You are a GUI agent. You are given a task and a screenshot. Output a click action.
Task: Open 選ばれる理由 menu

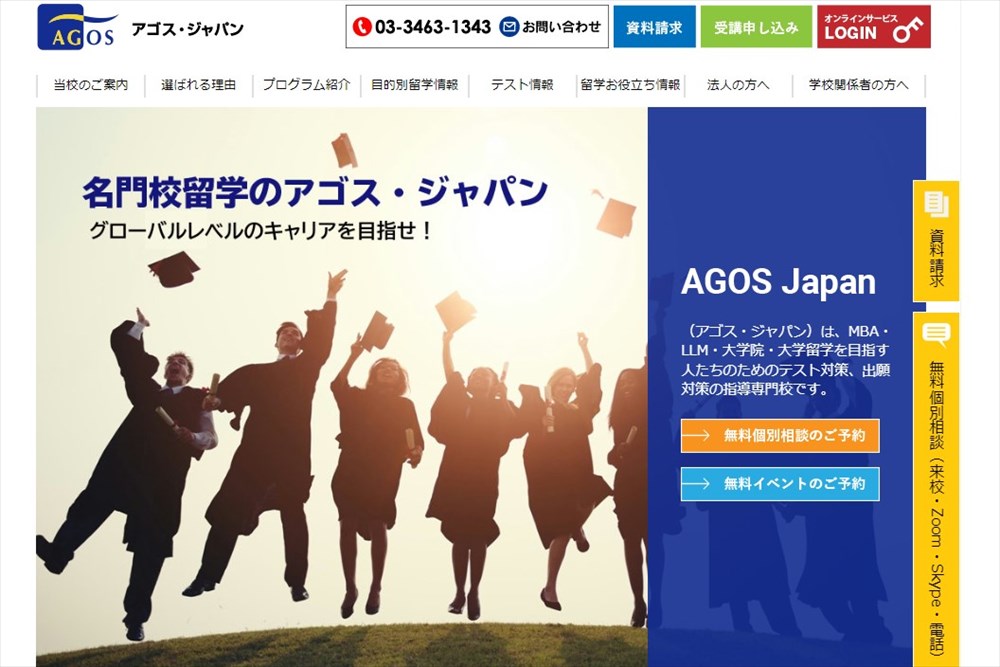point(198,85)
